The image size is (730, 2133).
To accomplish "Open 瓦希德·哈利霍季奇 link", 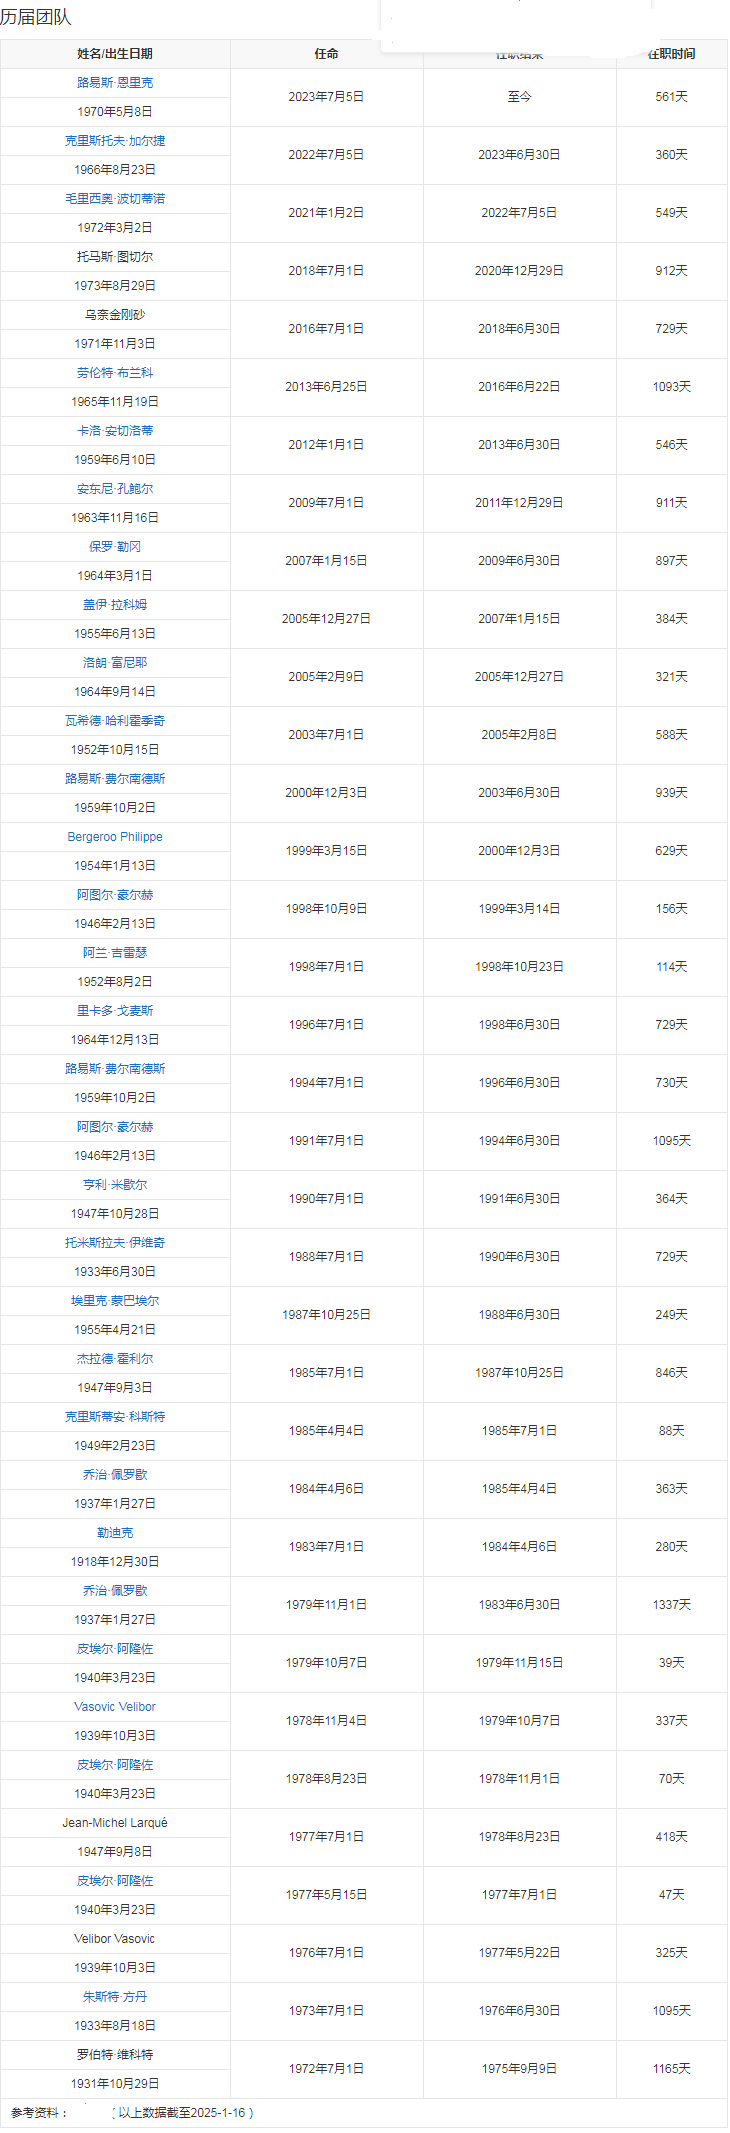I will [115, 721].
